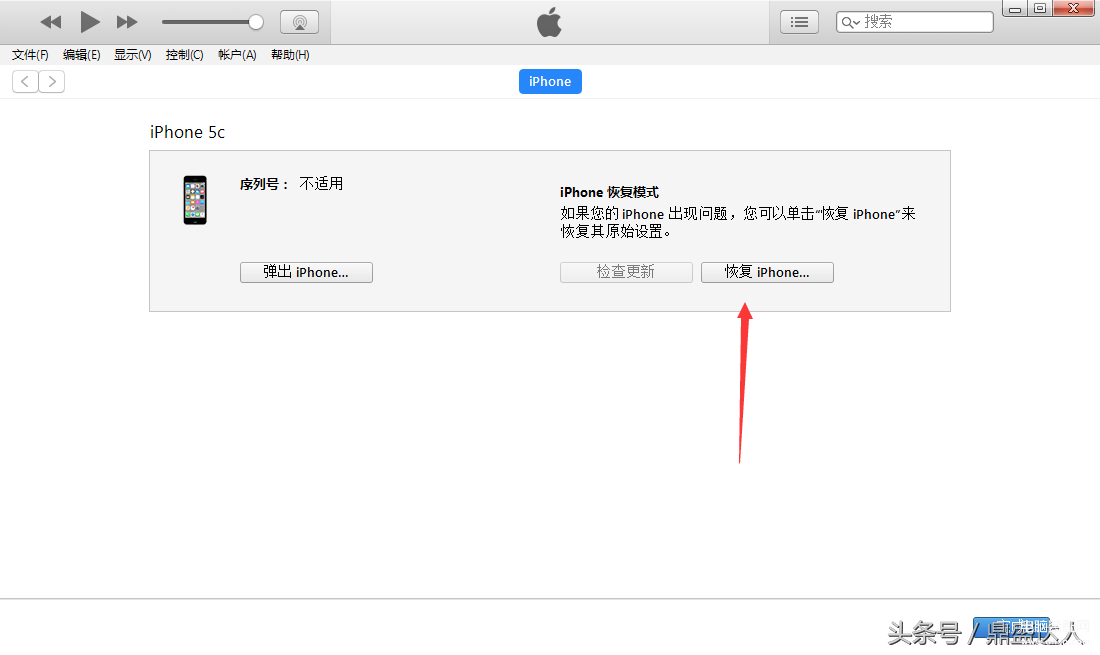Click the 弹出 iPhone... button
Screen dimensions: 1100x655
(306, 272)
